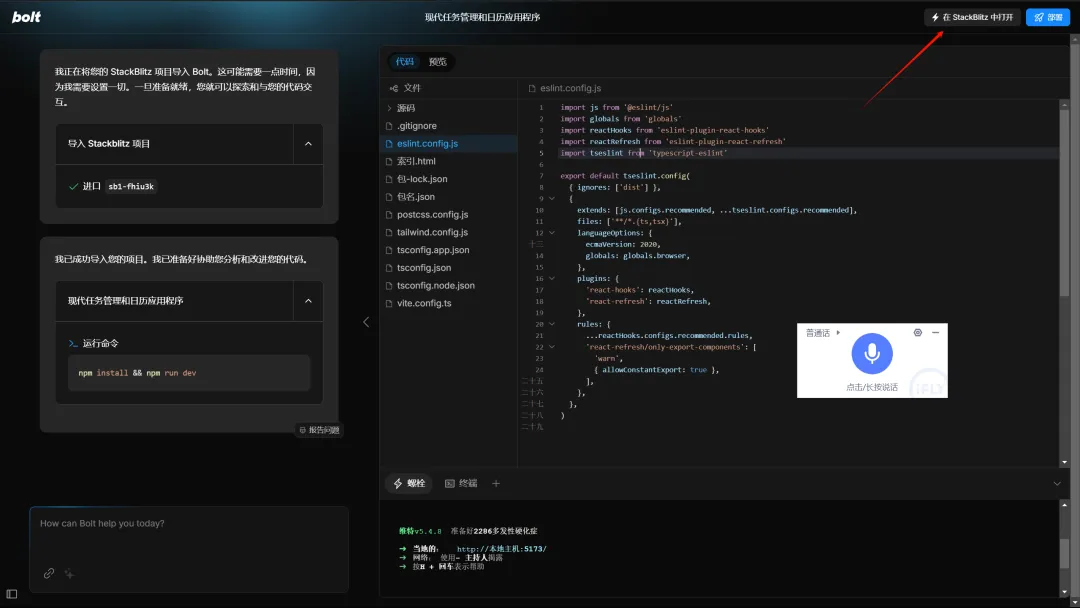Screen dimensions: 1080x608
Task: Click the editor scroll down arrow
Action: click(1064, 463)
